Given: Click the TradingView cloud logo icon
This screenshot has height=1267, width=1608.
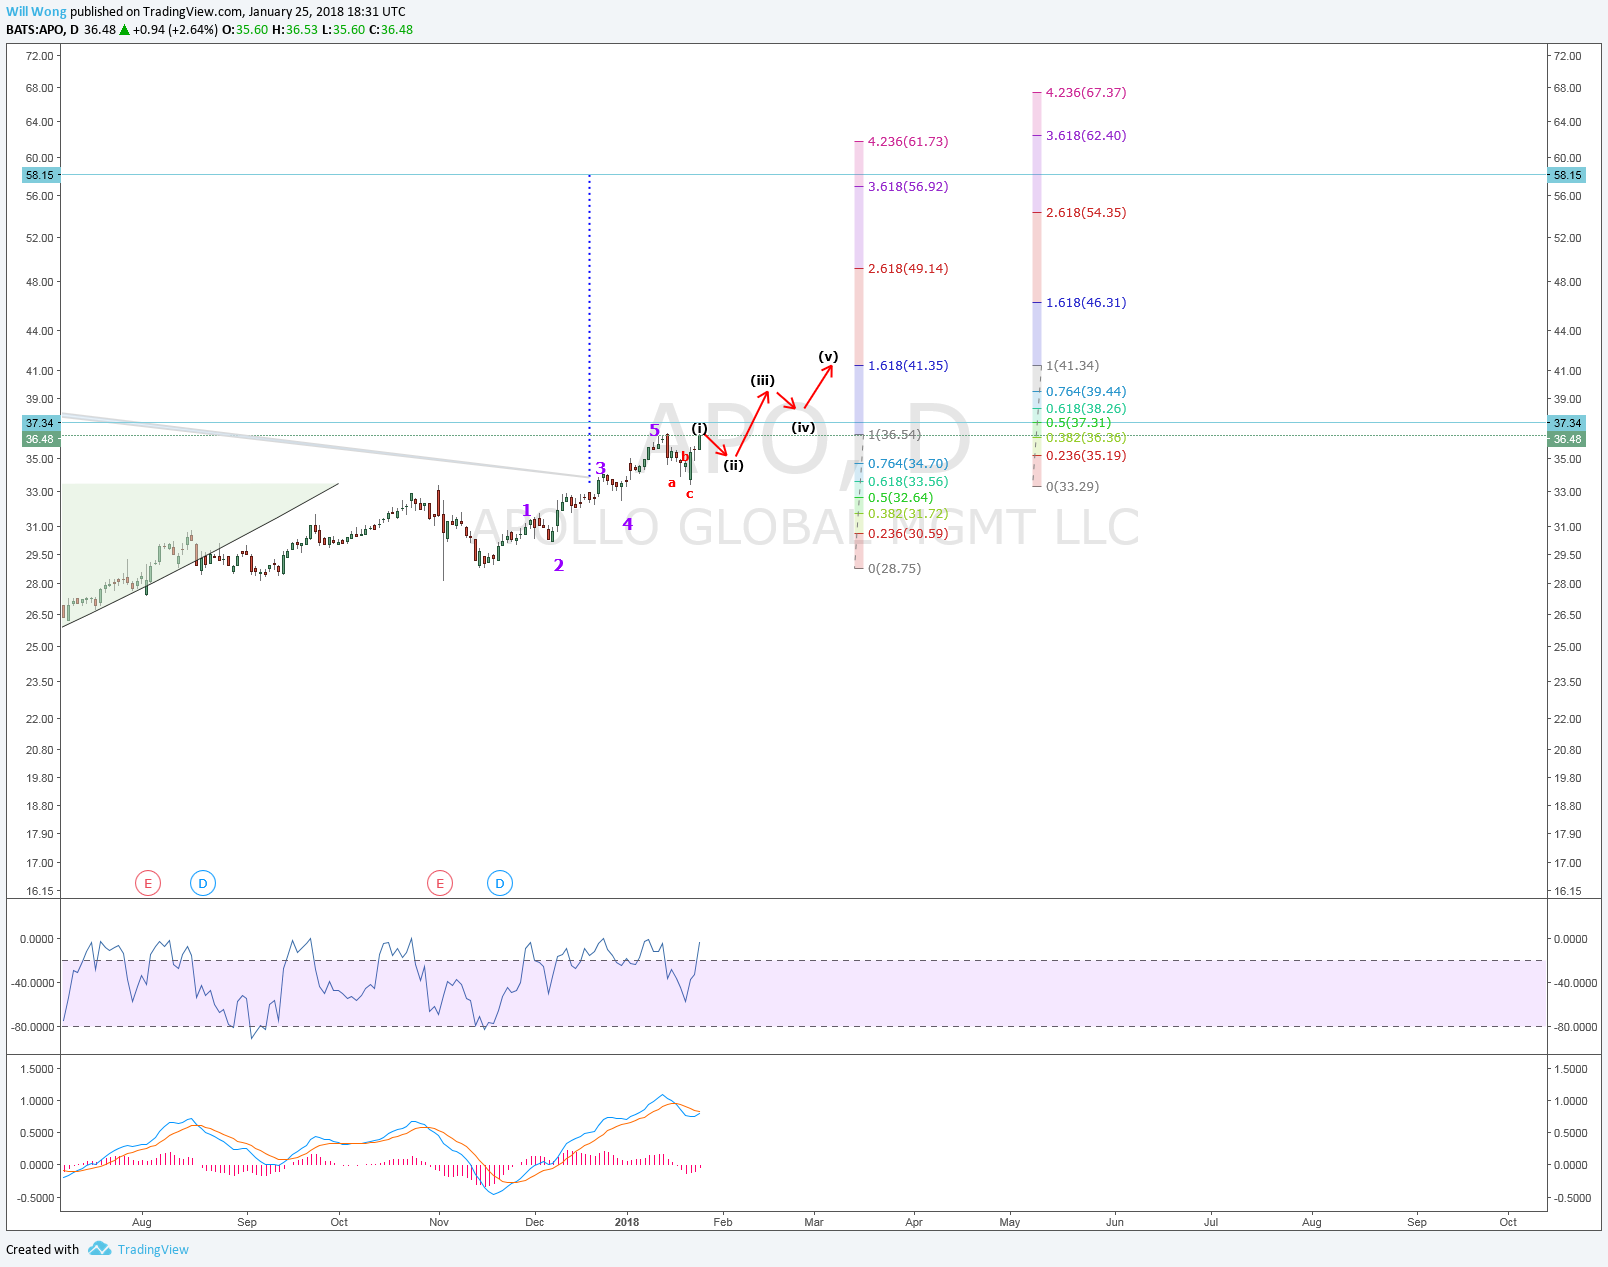Looking at the screenshot, I should pos(99,1248).
